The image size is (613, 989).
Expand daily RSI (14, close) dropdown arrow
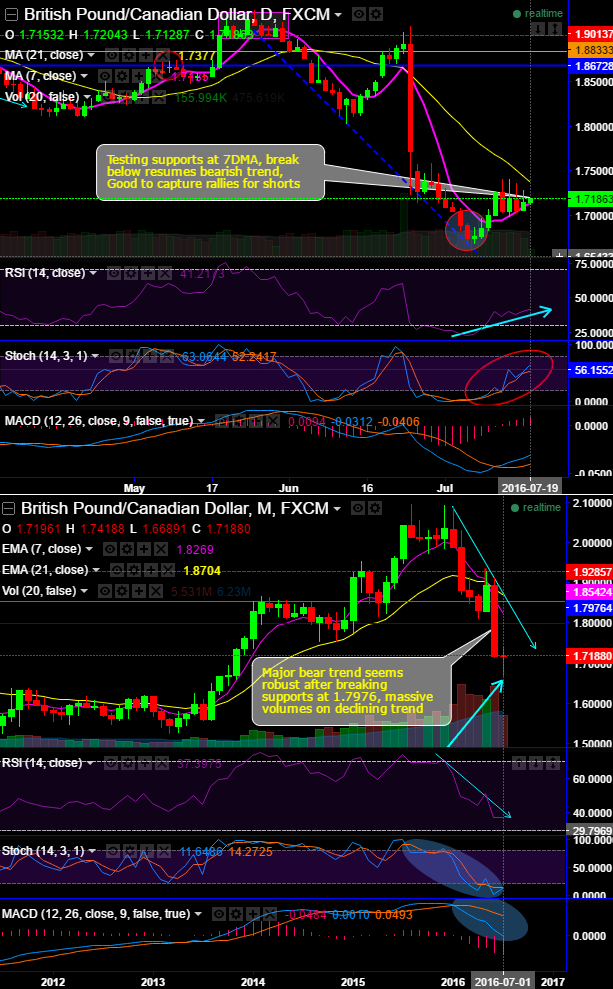[x=93, y=274]
